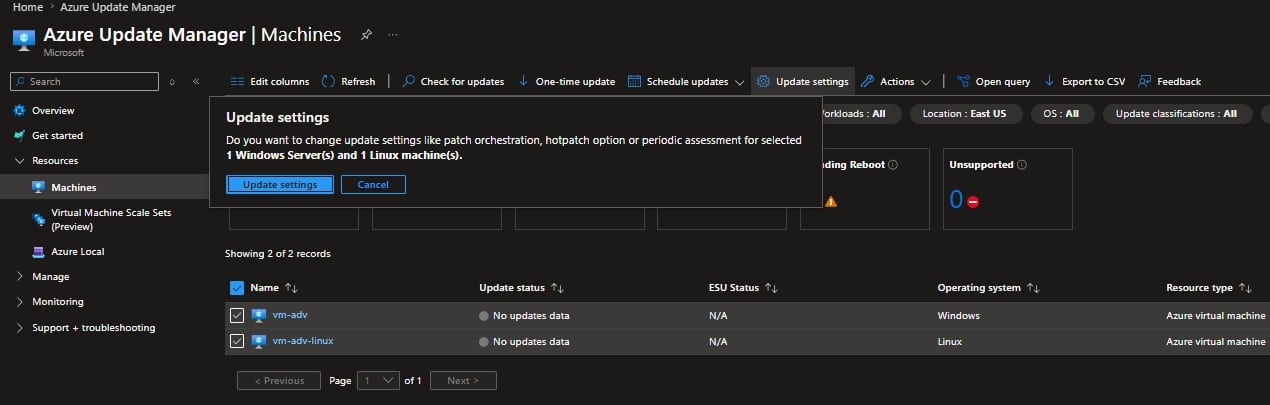Open the Actions dropdown menu

click(x=925, y=82)
